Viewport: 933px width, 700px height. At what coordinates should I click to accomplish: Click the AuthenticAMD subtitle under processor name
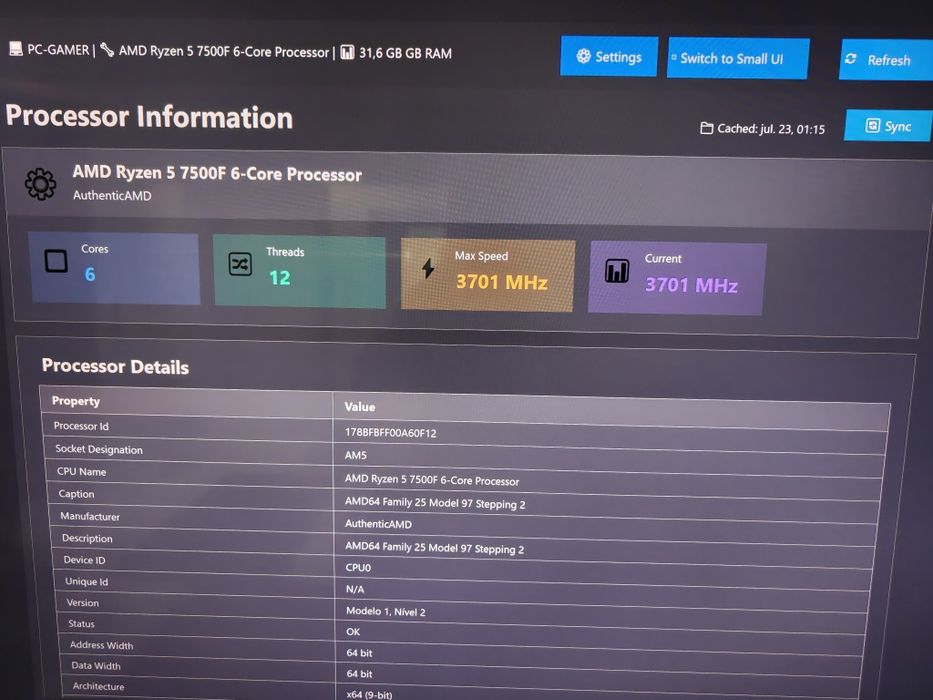pos(112,195)
